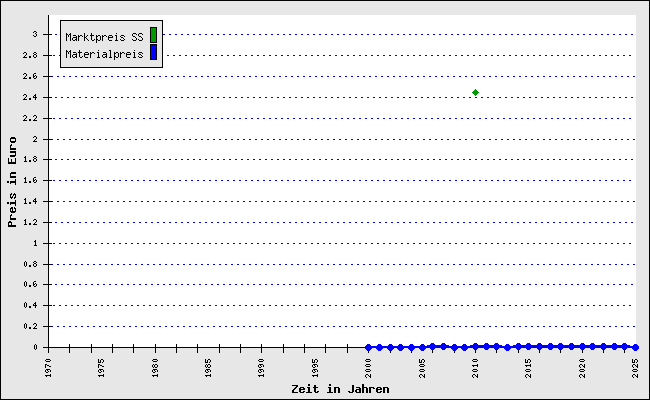Click the 'Preis in Euro' y-axis title

point(12,187)
